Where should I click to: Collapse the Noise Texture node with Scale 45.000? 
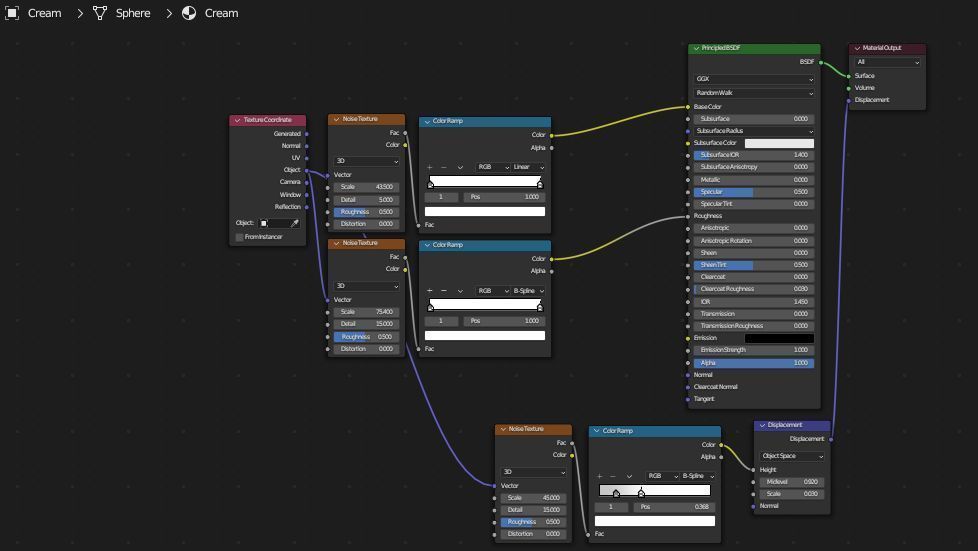503,429
